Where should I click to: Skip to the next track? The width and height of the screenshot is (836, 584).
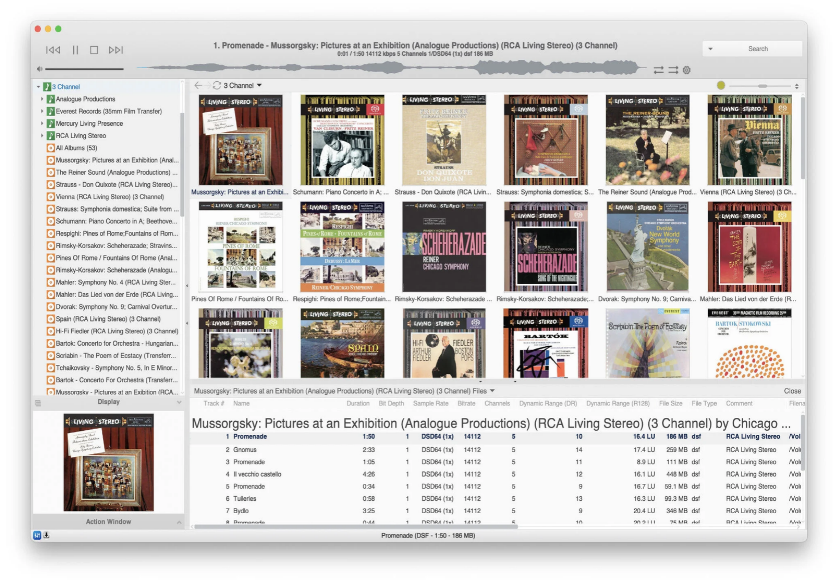116,50
